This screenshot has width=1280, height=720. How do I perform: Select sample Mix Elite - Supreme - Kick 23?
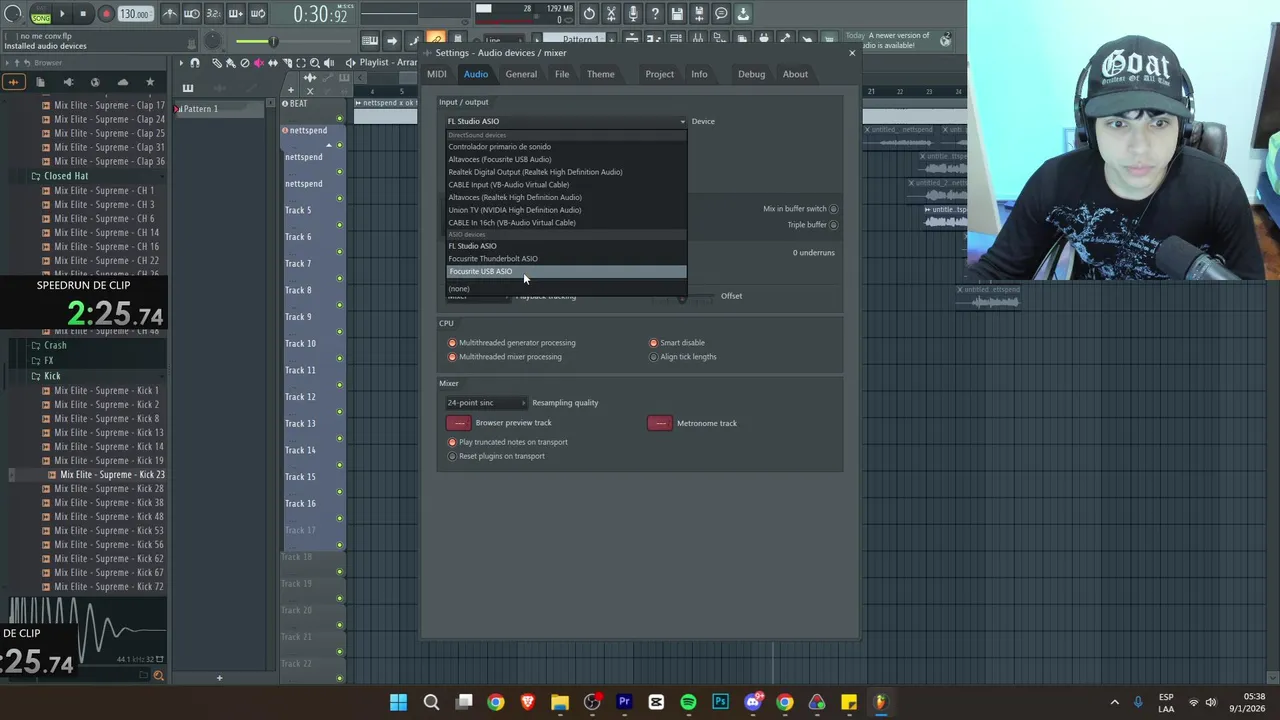pyautogui.click(x=111, y=475)
